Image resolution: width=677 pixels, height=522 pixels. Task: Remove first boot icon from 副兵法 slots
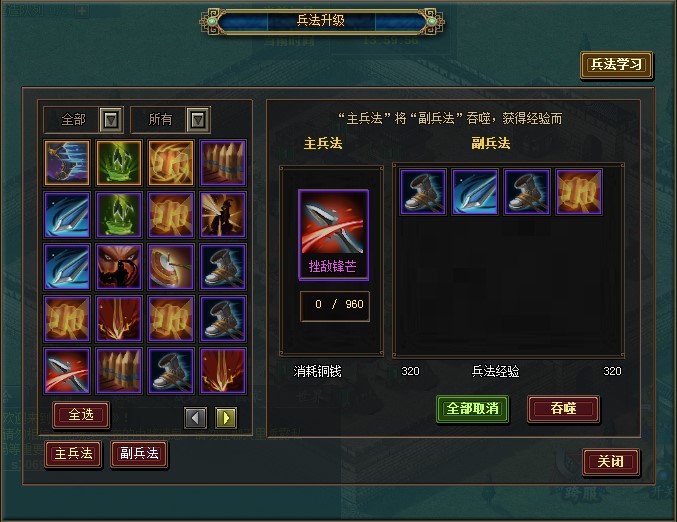pyautogui.click(x=423, y=192)
